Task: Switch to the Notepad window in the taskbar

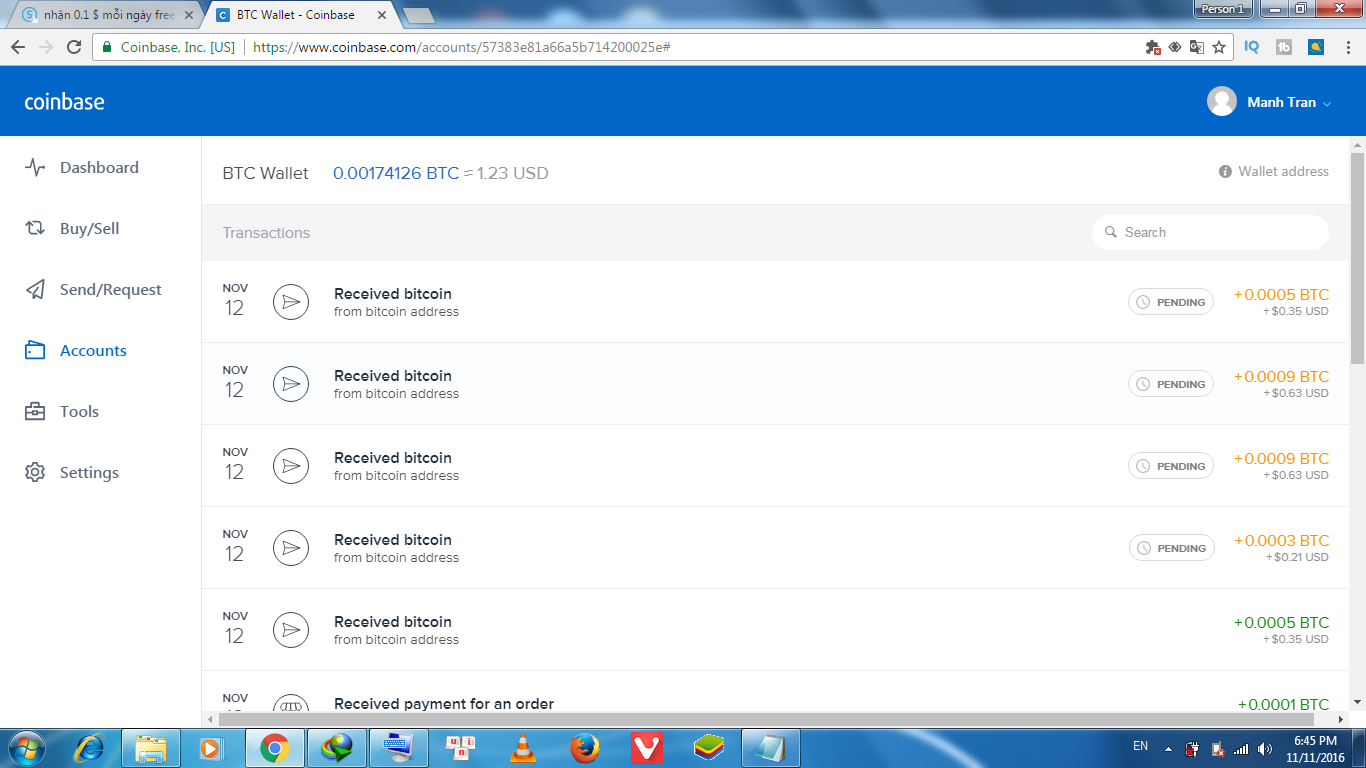Action: (x=771, y=747)
